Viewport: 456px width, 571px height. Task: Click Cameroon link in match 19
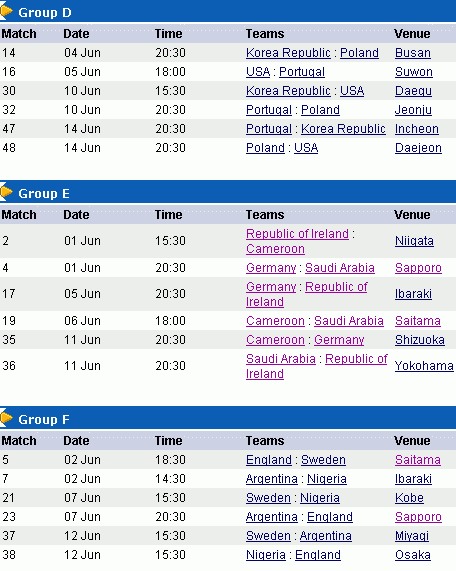coord(275,321)
